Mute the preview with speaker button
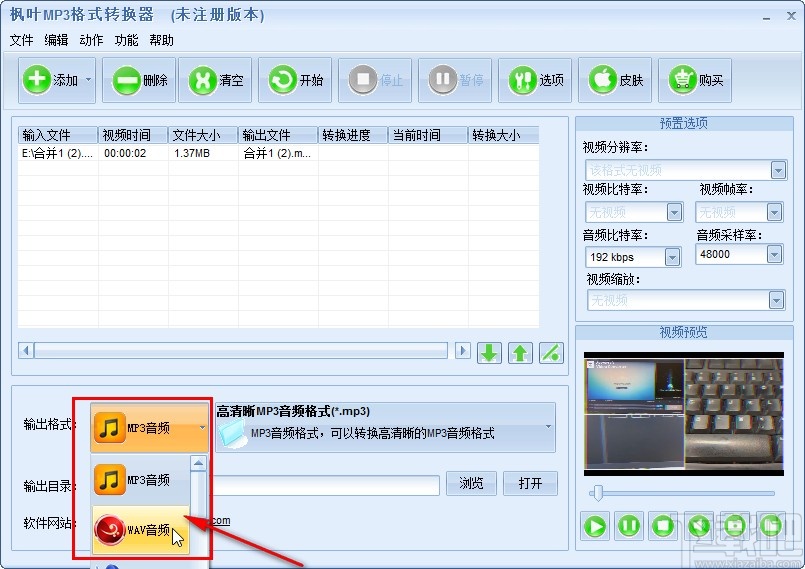 698,526
